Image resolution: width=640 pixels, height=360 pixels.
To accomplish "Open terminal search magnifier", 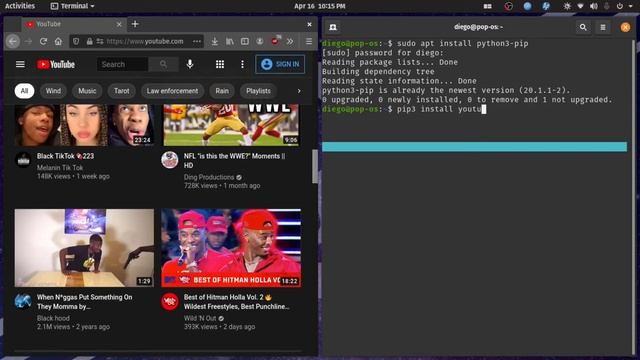I will [x=583, y=27].
